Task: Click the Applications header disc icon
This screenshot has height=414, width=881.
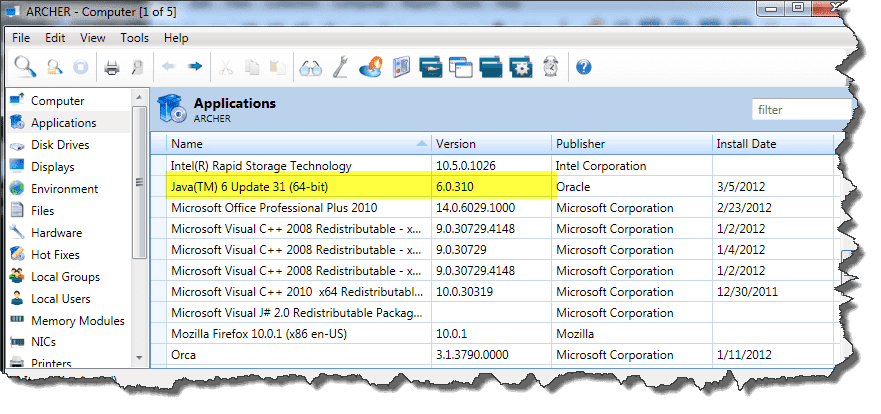Action: [x=171, y=108]
